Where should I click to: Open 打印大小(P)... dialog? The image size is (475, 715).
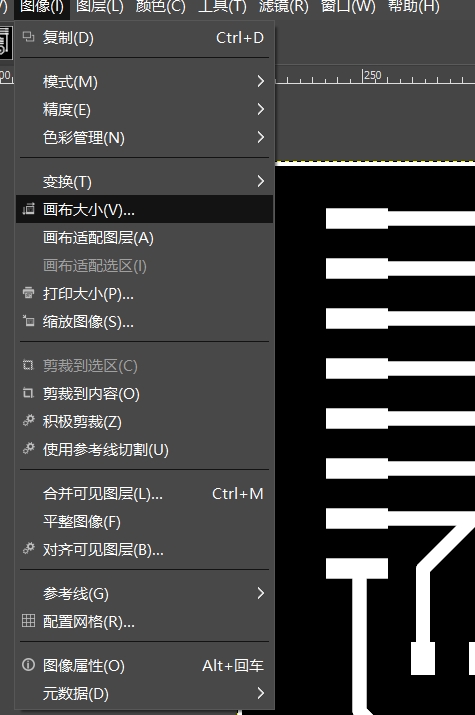[x=144, y=294]
